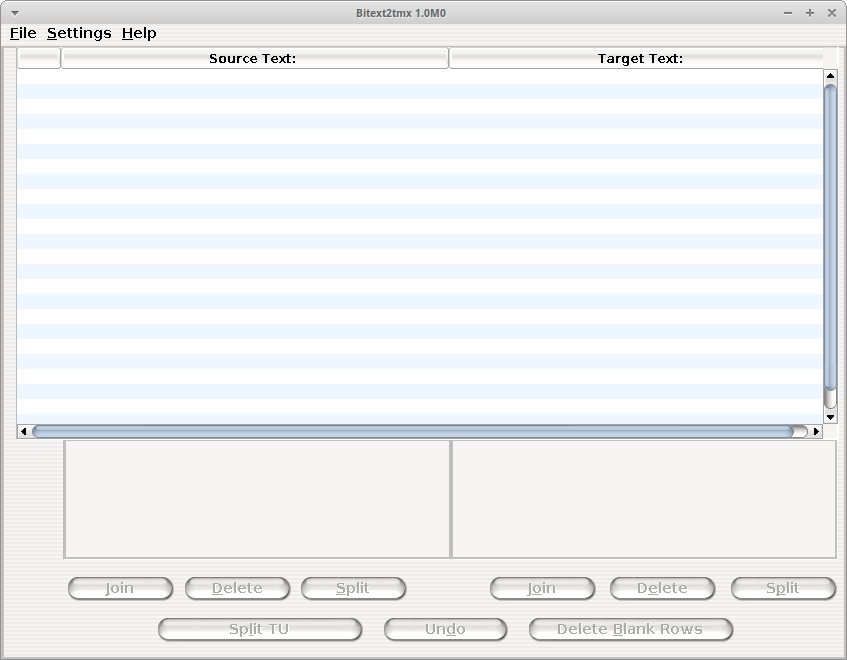Click the horizontal scrollbar thumb
The width and height of the screenshot is (847, 660).
(413, 431)
